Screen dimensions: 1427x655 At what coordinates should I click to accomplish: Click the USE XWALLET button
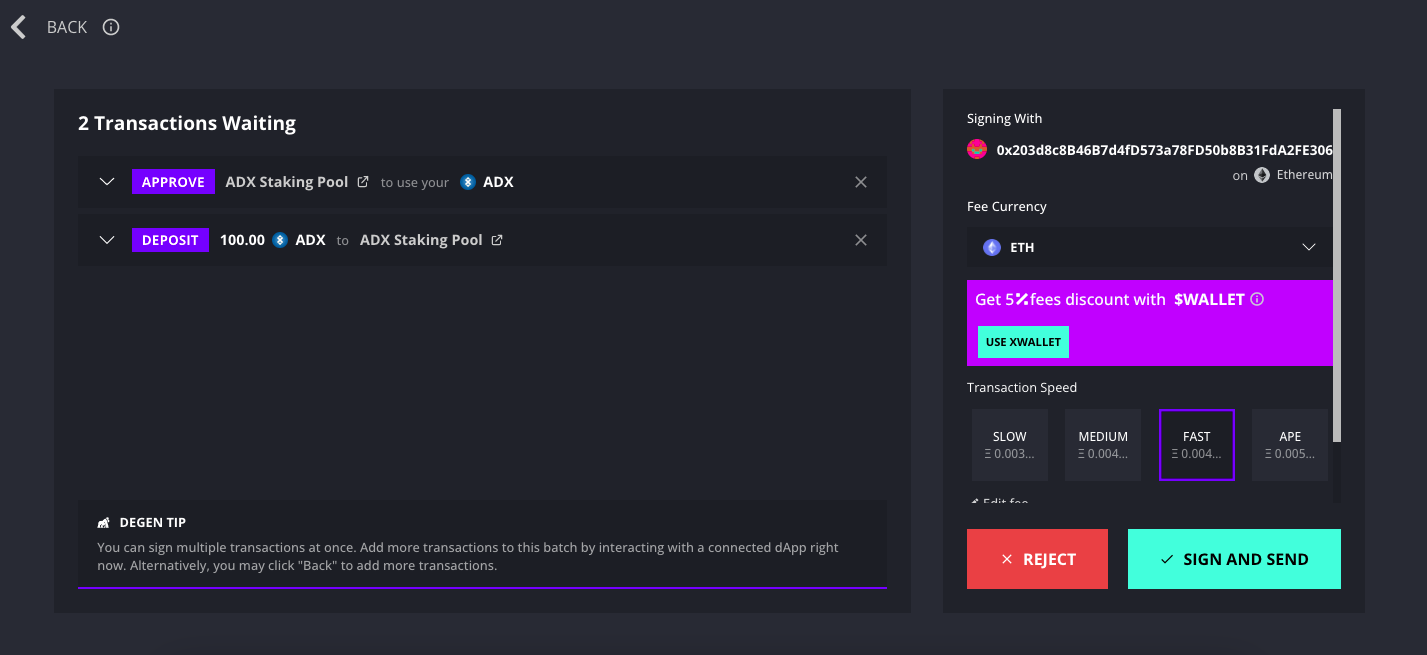1023,342
